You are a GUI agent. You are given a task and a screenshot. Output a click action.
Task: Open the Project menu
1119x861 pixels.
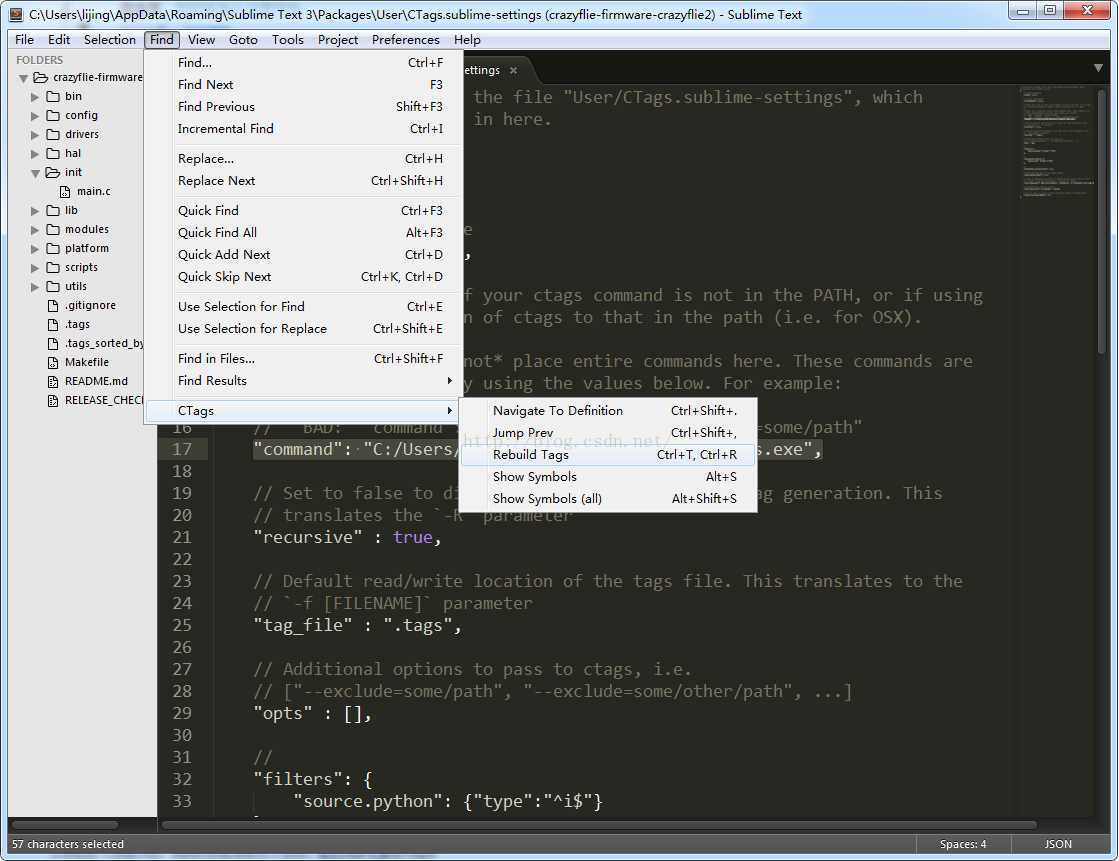pyautogui.click(x=338, y=40)
